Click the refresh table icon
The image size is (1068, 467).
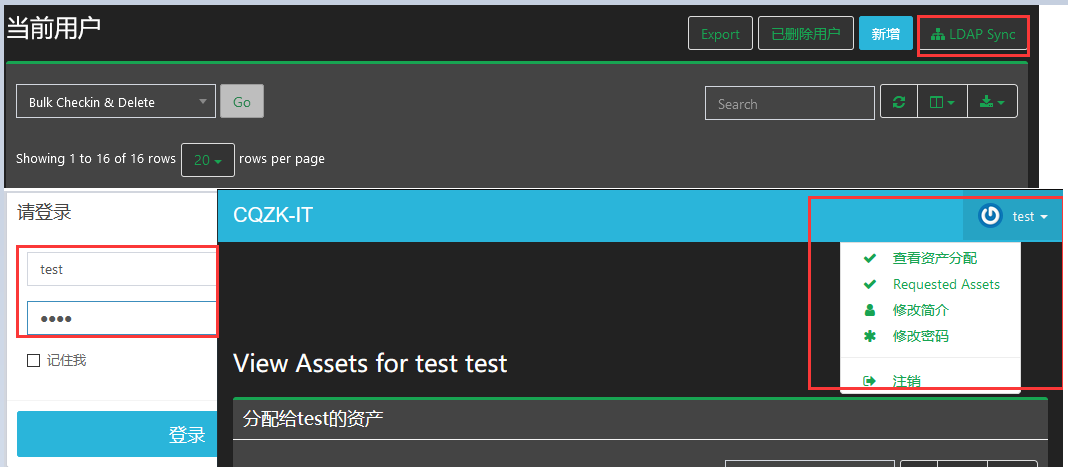899,102
